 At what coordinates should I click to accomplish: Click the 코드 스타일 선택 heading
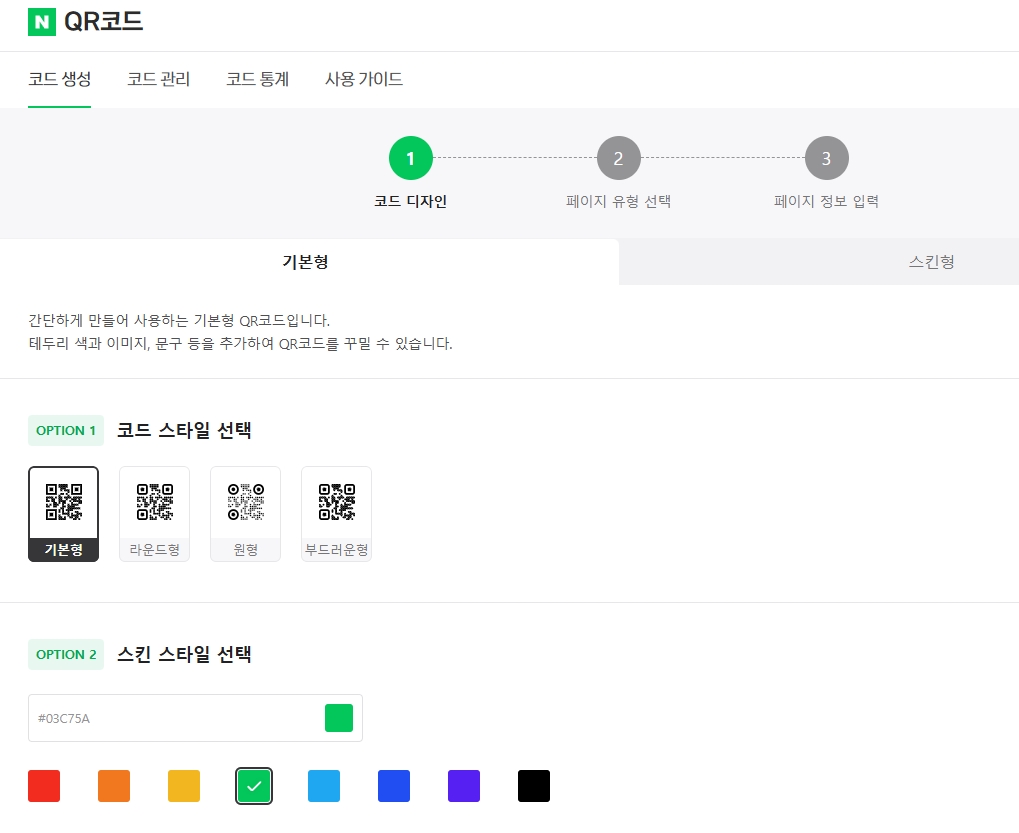coord(184,431)
